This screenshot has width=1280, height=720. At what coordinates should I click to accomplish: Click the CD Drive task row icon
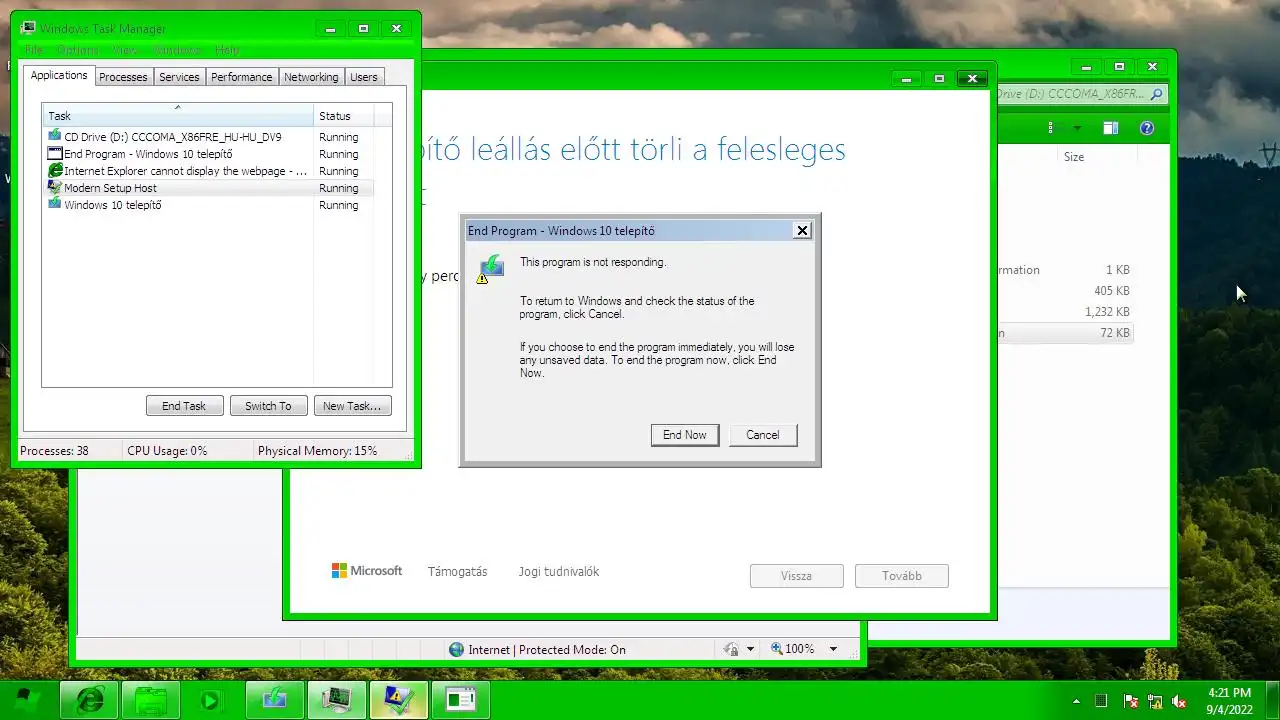click(x=55, y=137)
